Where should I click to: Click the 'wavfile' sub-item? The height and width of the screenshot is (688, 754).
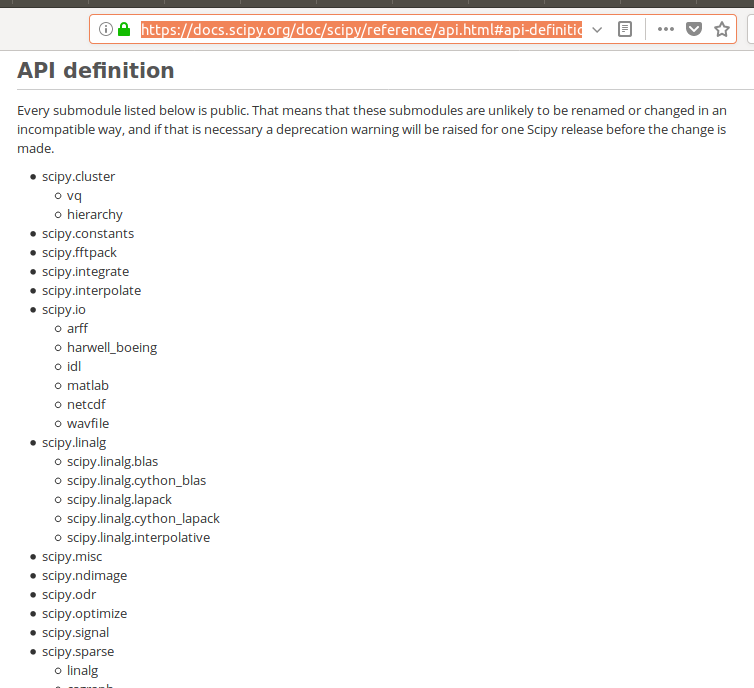(88, 424)
